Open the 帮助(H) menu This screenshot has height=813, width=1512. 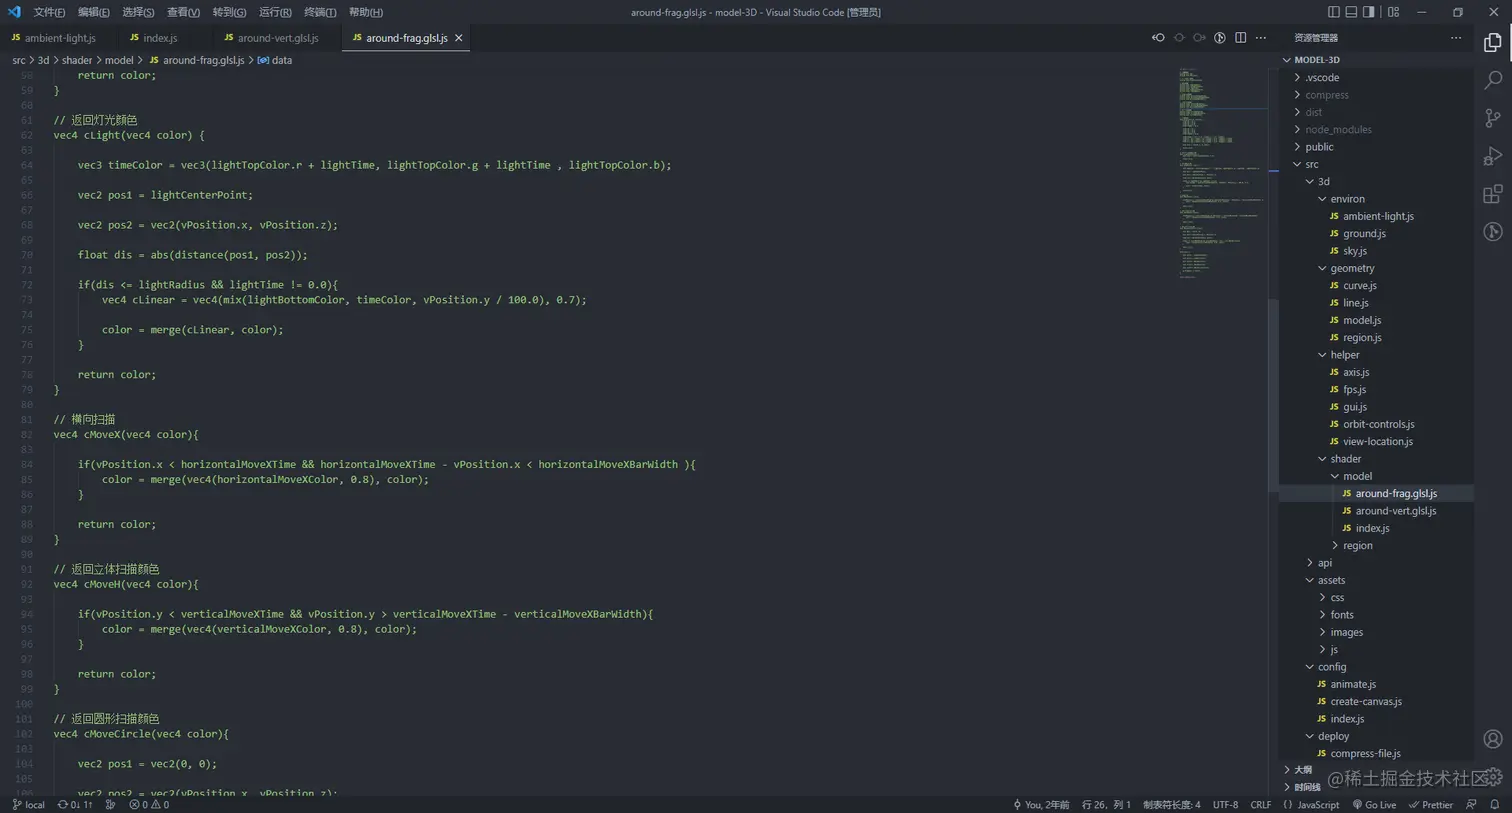(x=366, y=12)
